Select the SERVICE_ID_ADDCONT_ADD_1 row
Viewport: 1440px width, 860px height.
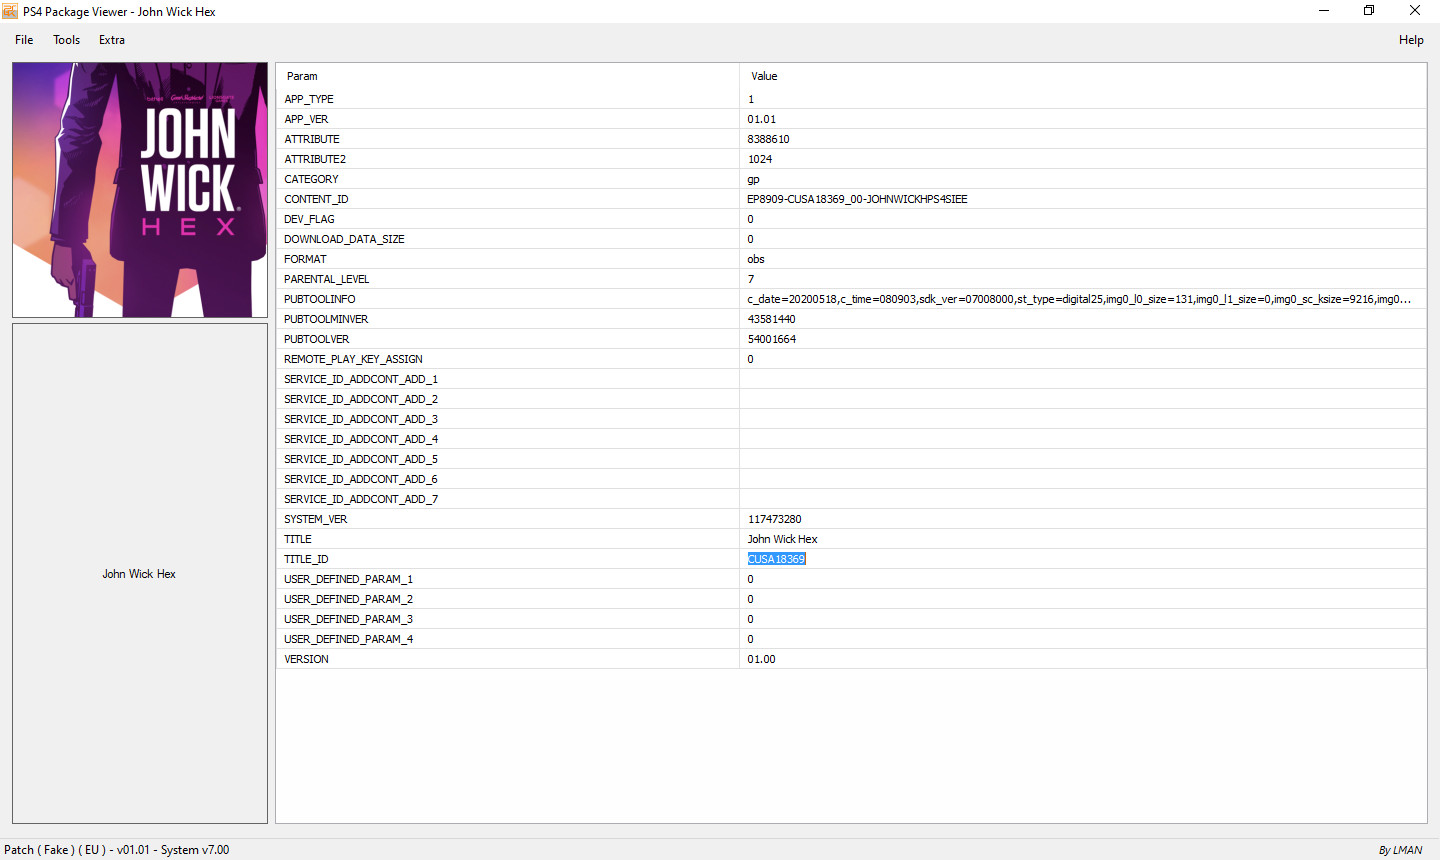pyautogui.click(x=851, y=379)
